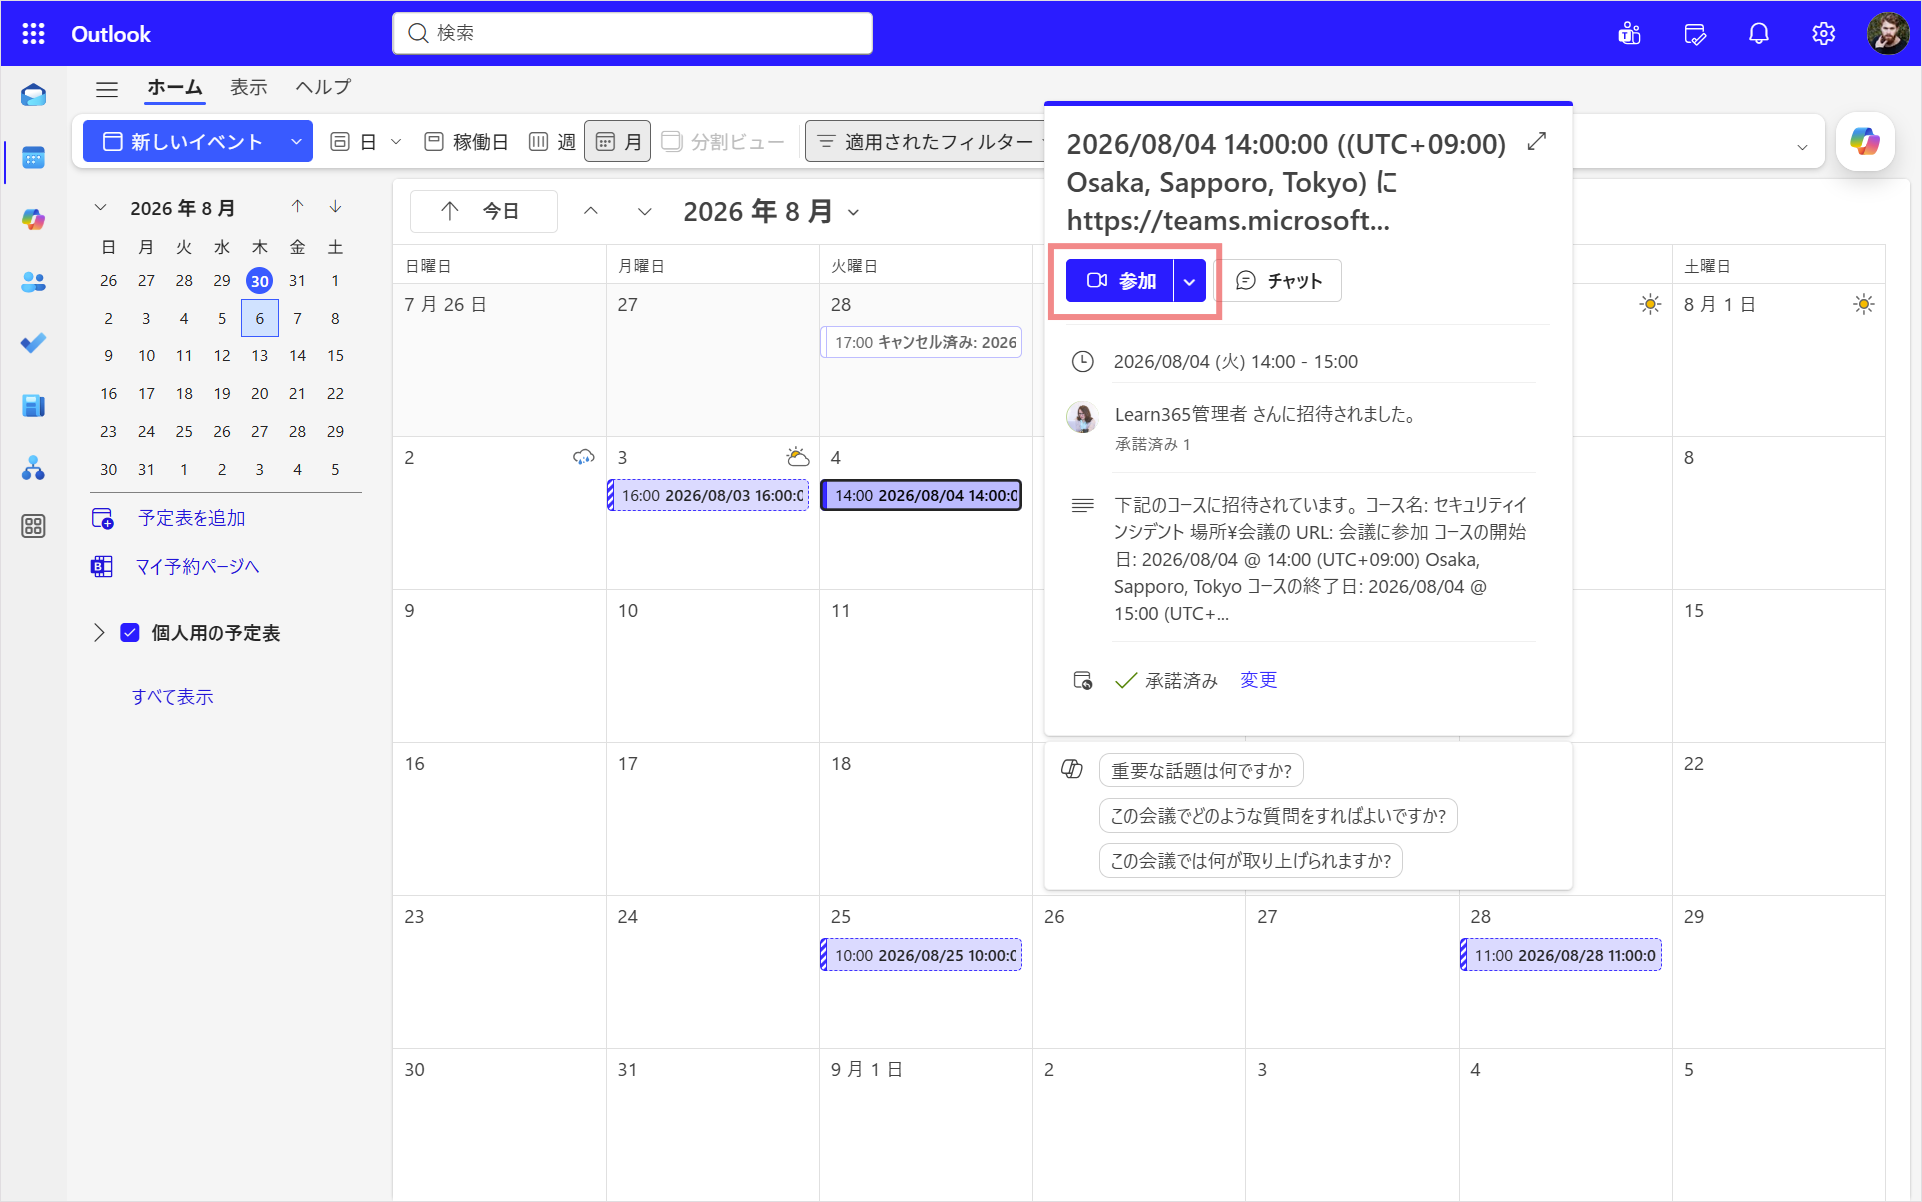Open 10:00 event on August 25
The image size is (1922, 1202).
coord(921,955)
